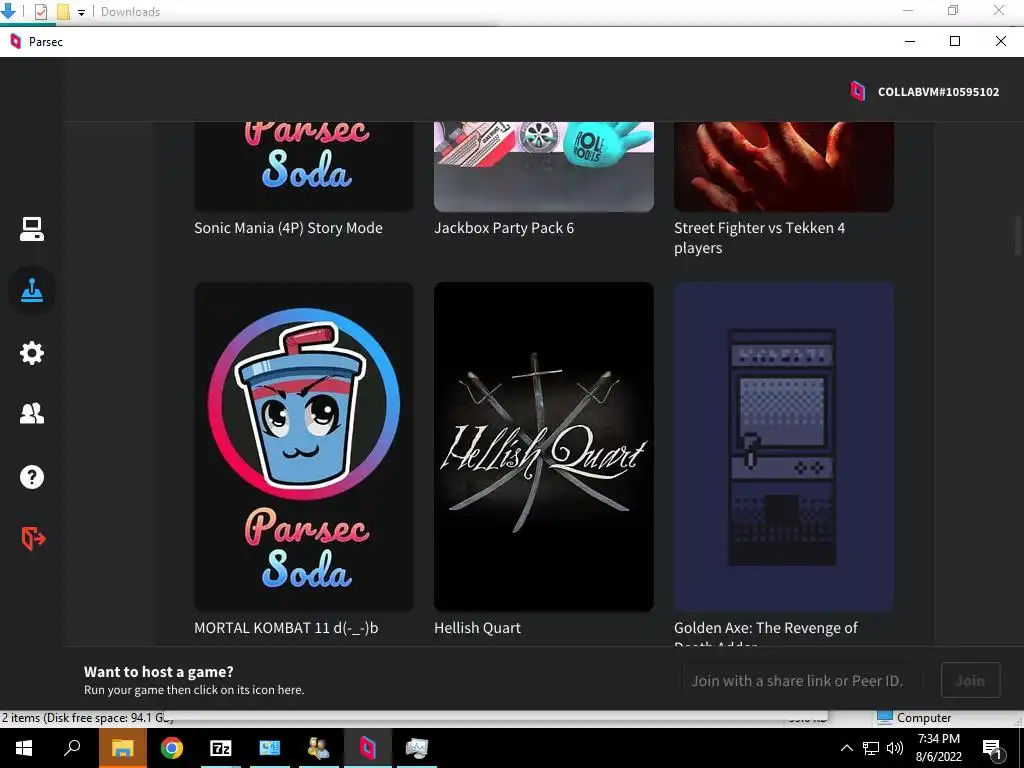The height and width of the screenshot is (768, 1024).
Task: Open the Computers section in Parsec sidebar
Action: tap(31, 229)
